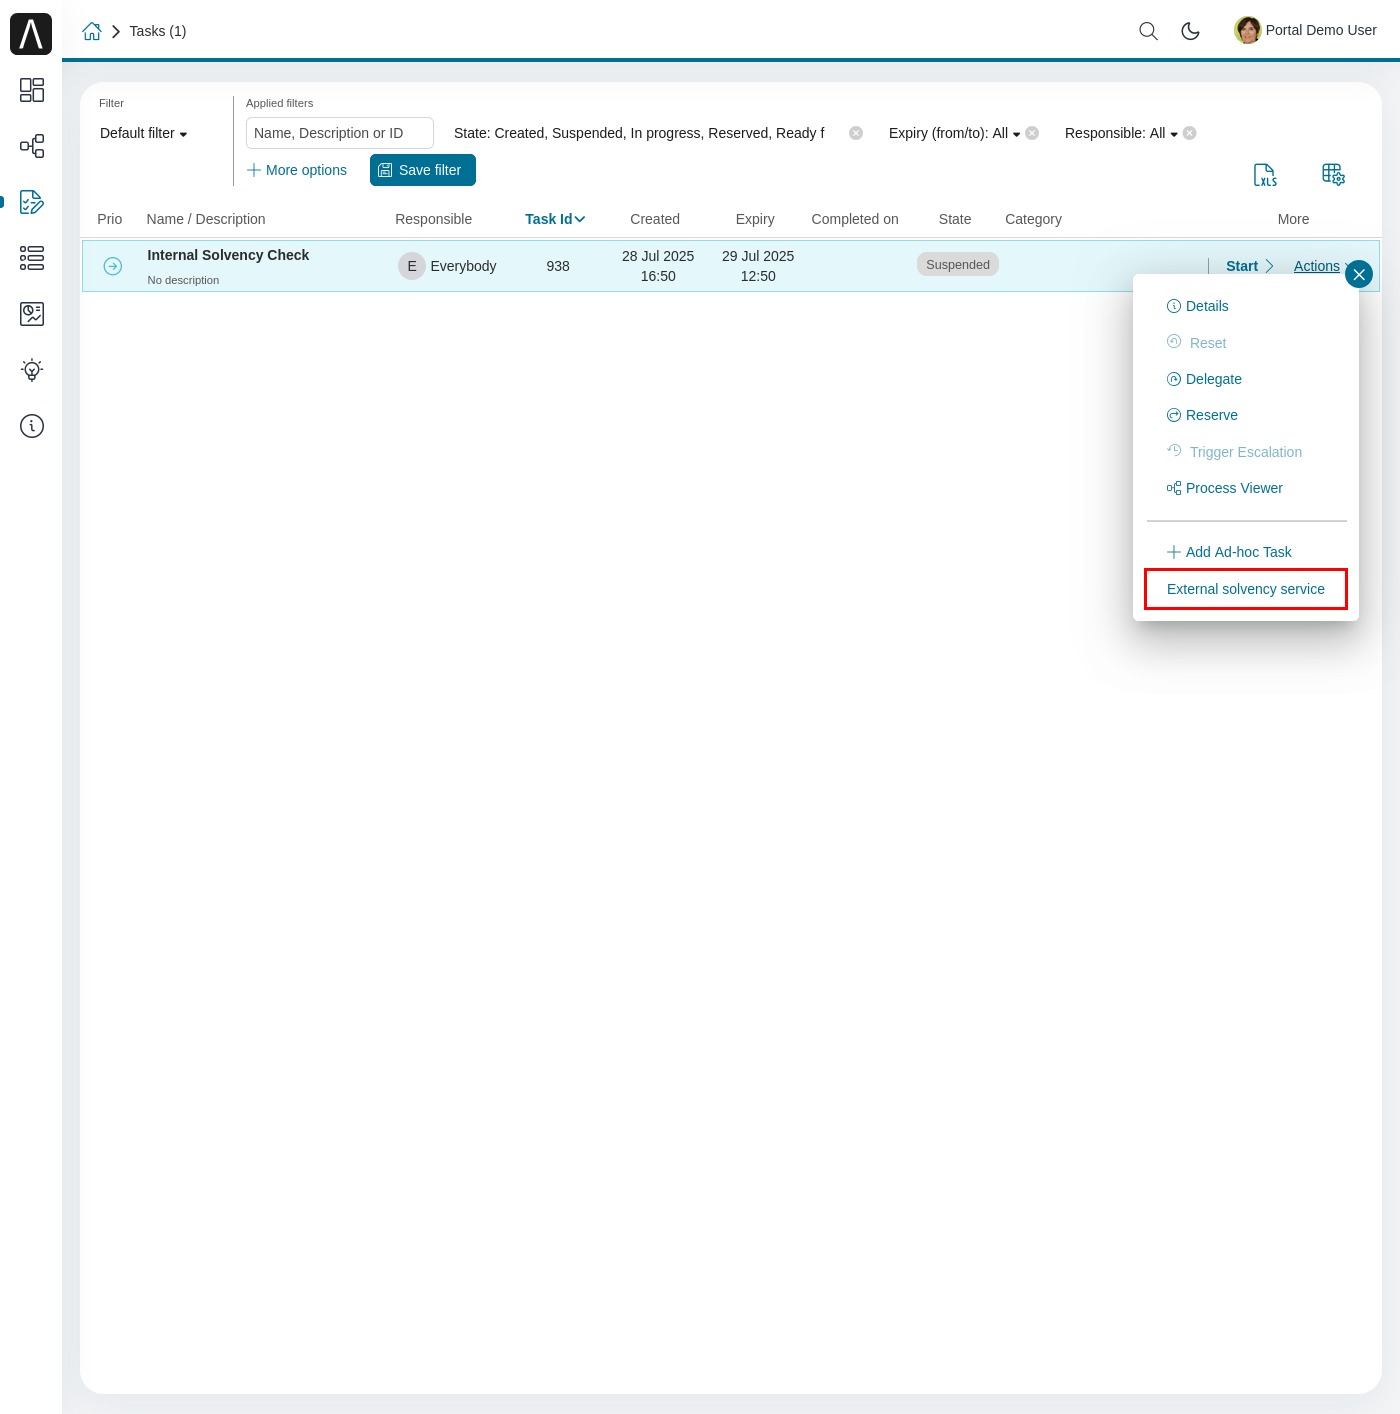Start the Internal Solvency Check task
Viewport: 1400px width, 1414px height.
(1241, 266)
